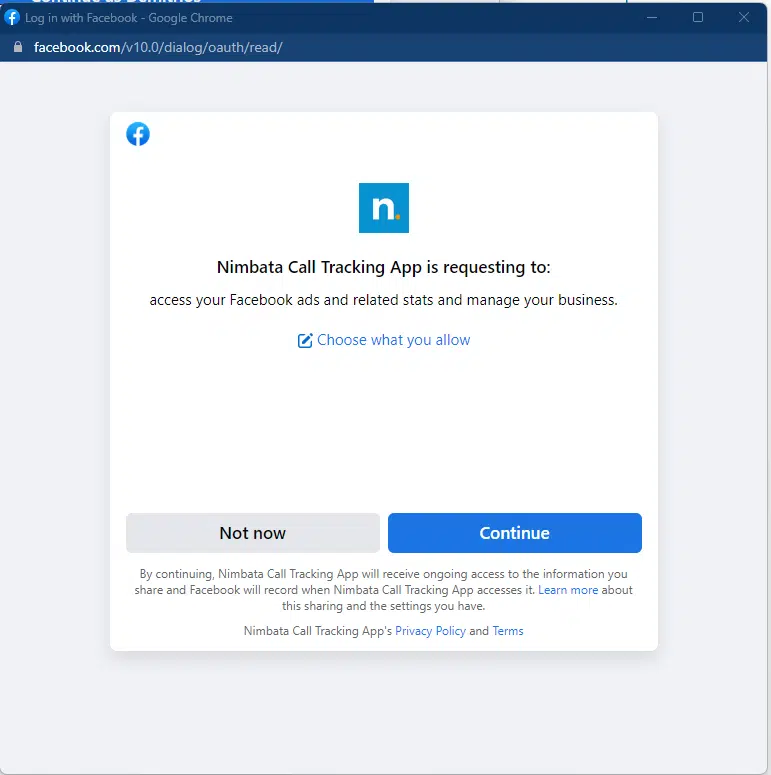View Nimbata's Privacy Policy
Viewport: 771px width, 775px height.
pos(430,631)
